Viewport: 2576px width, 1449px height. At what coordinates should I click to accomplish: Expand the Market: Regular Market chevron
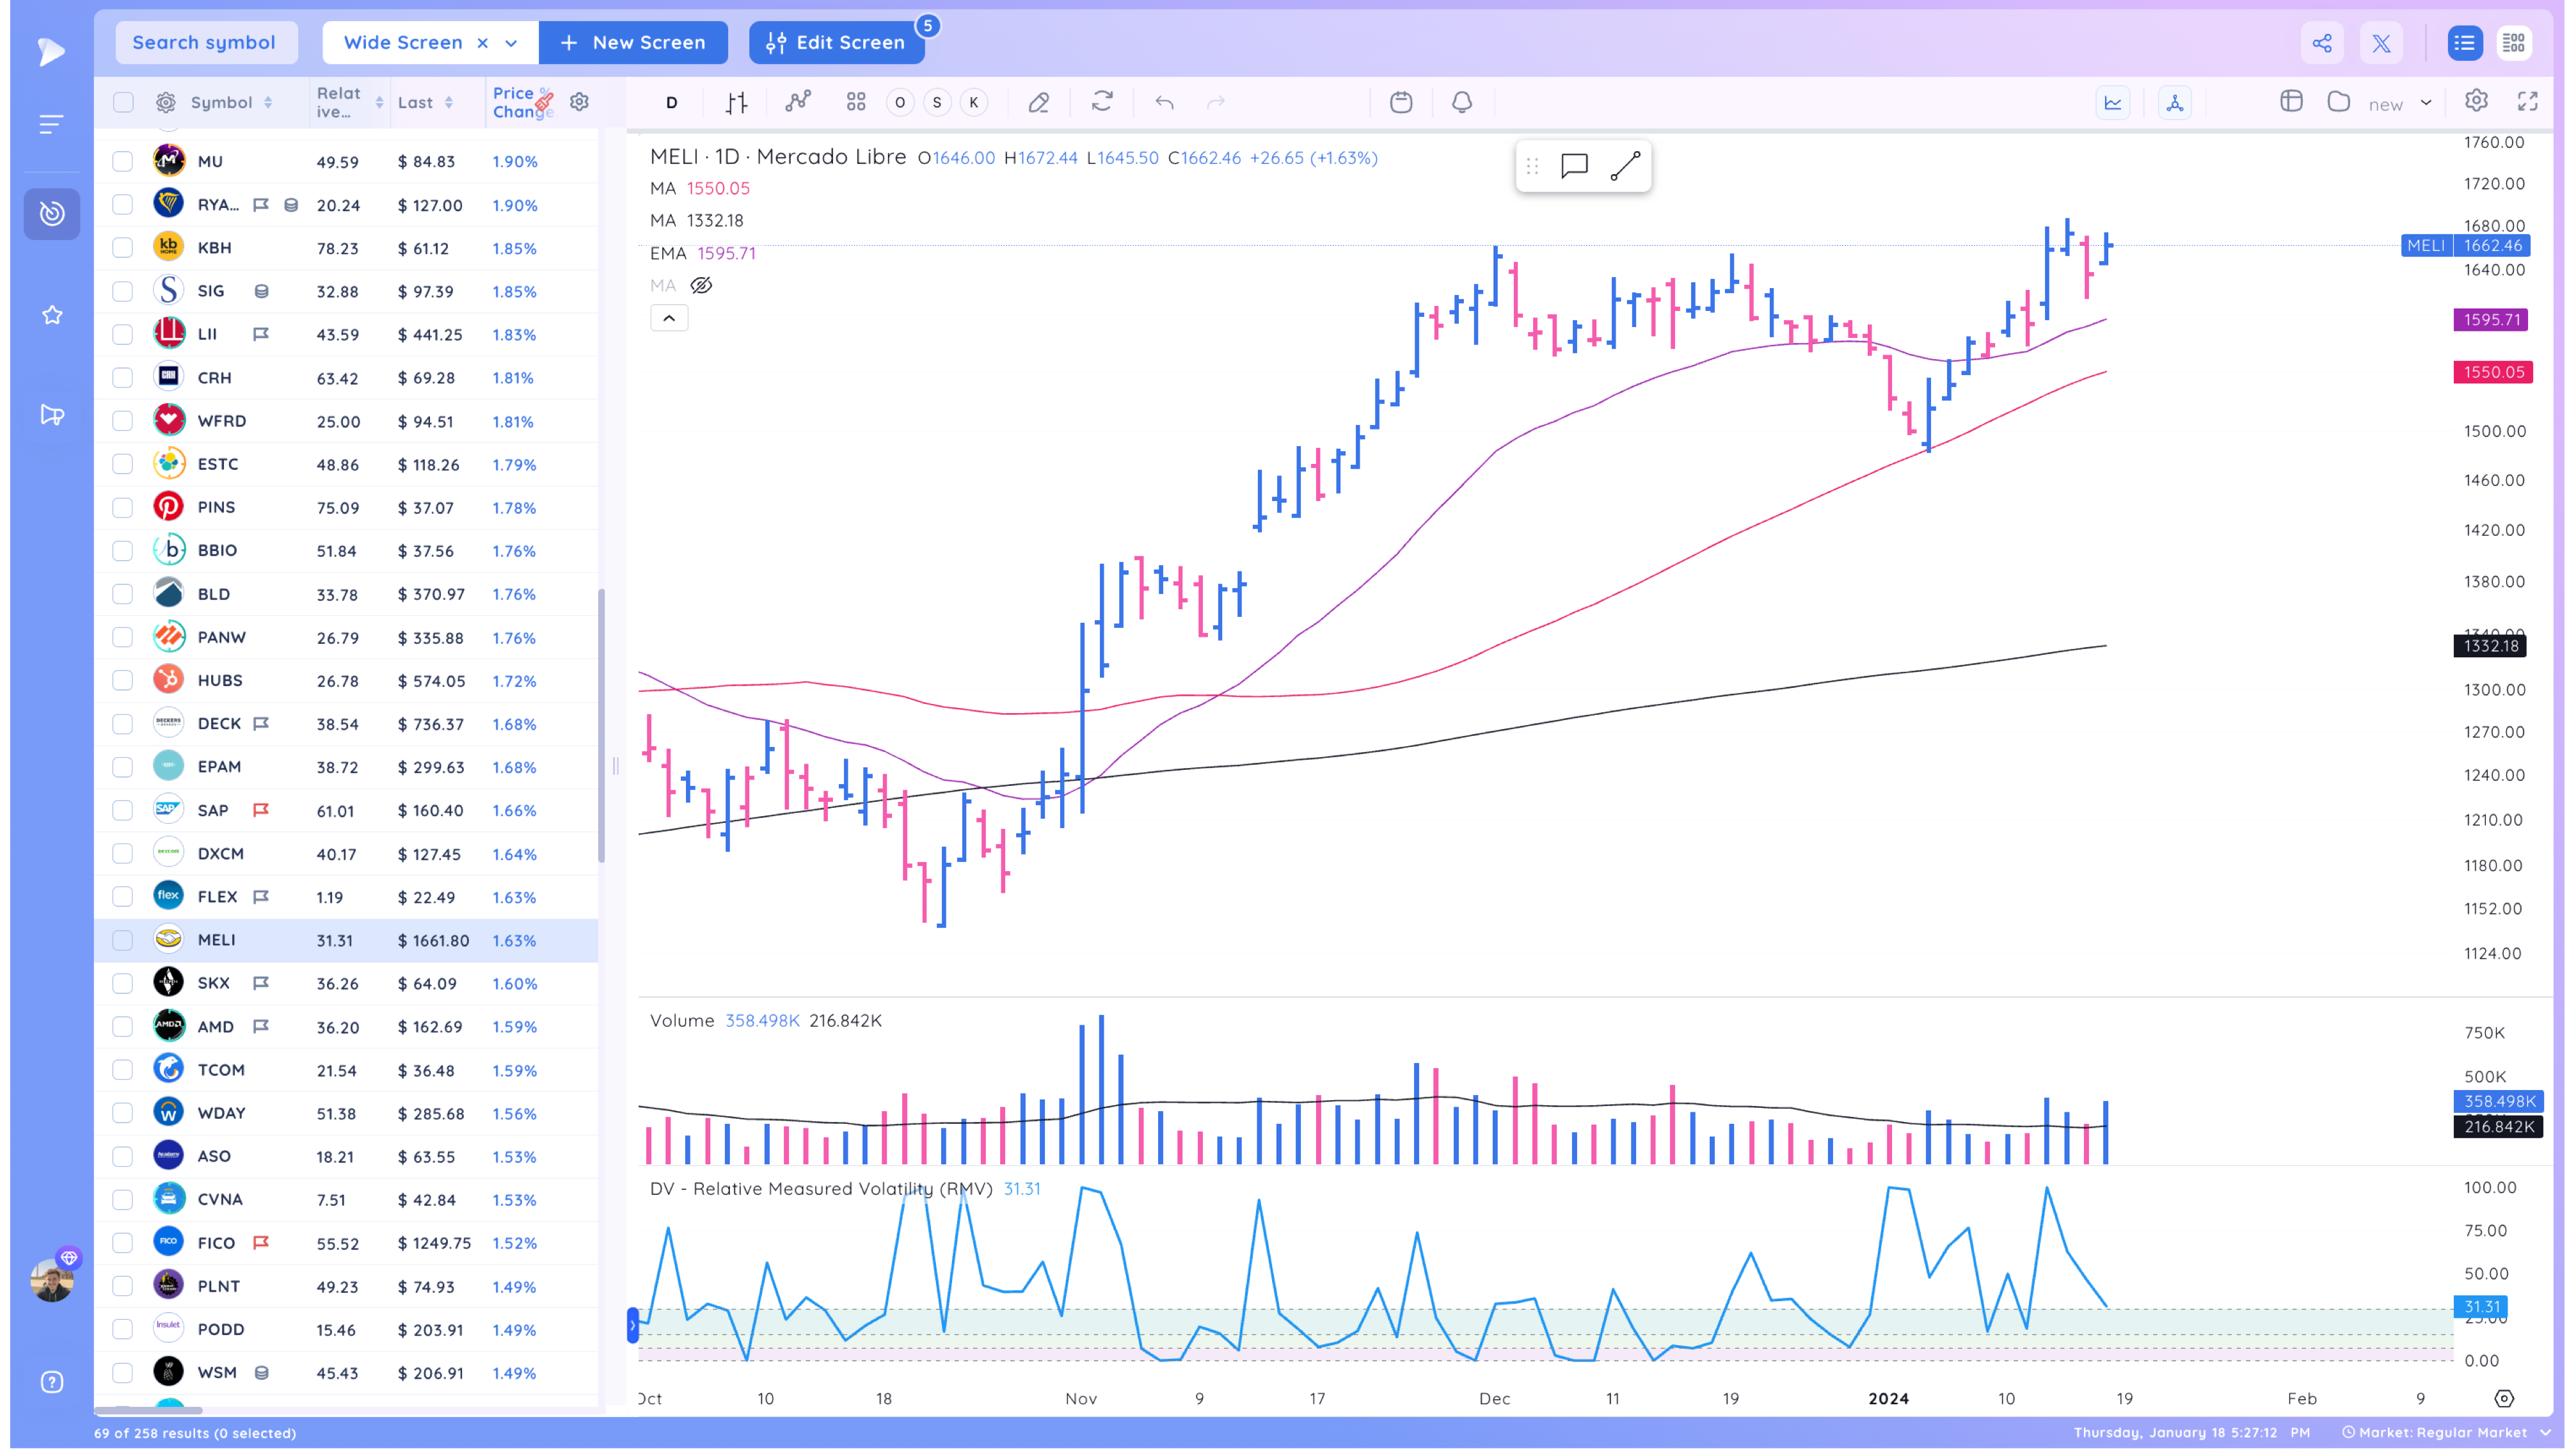tap(2545, 1432)
